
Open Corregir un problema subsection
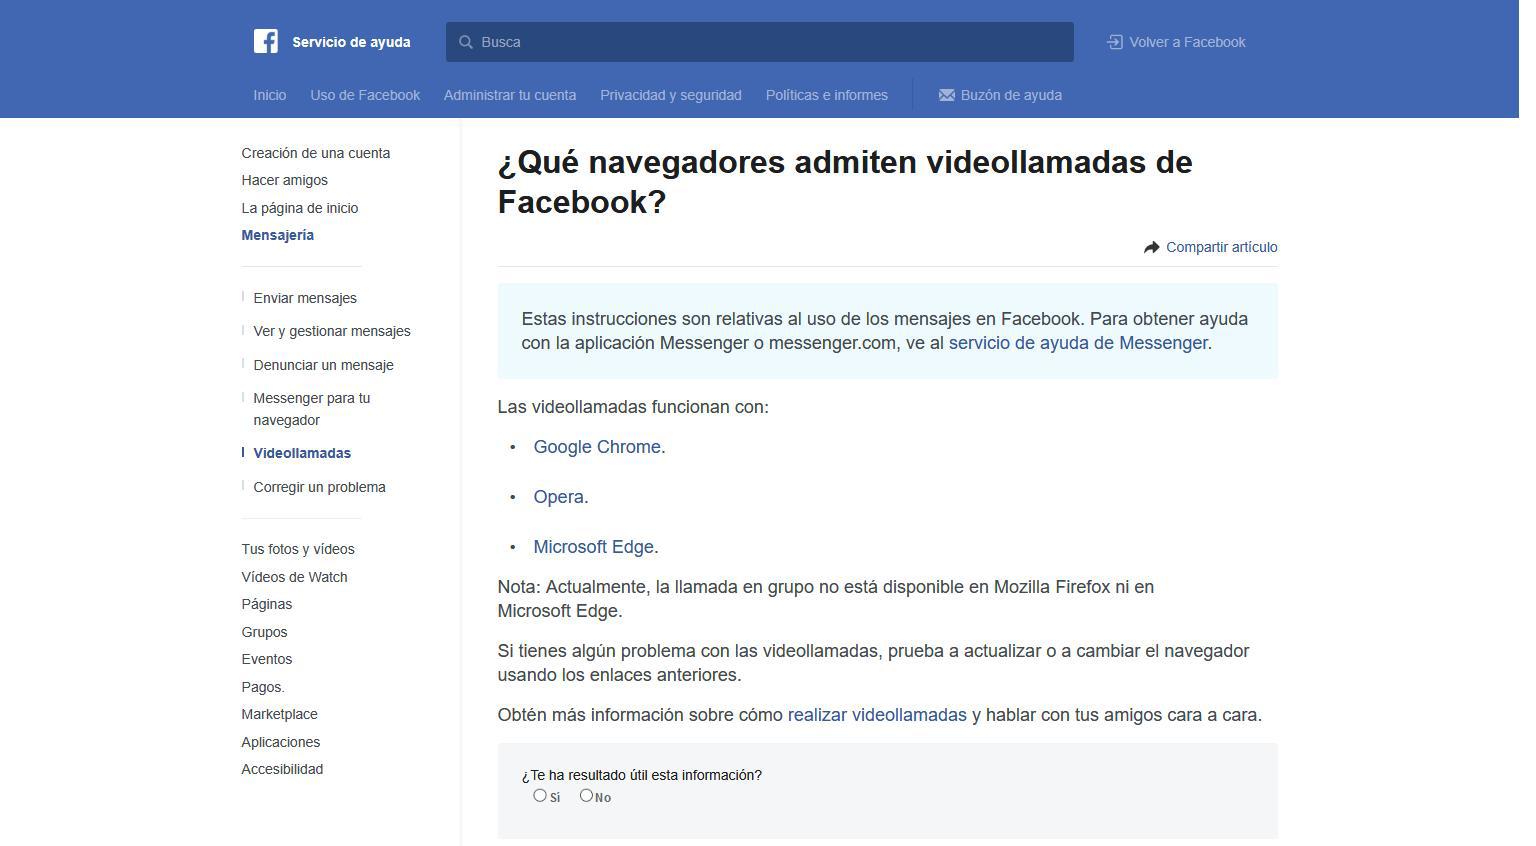[x=320, y=487]
